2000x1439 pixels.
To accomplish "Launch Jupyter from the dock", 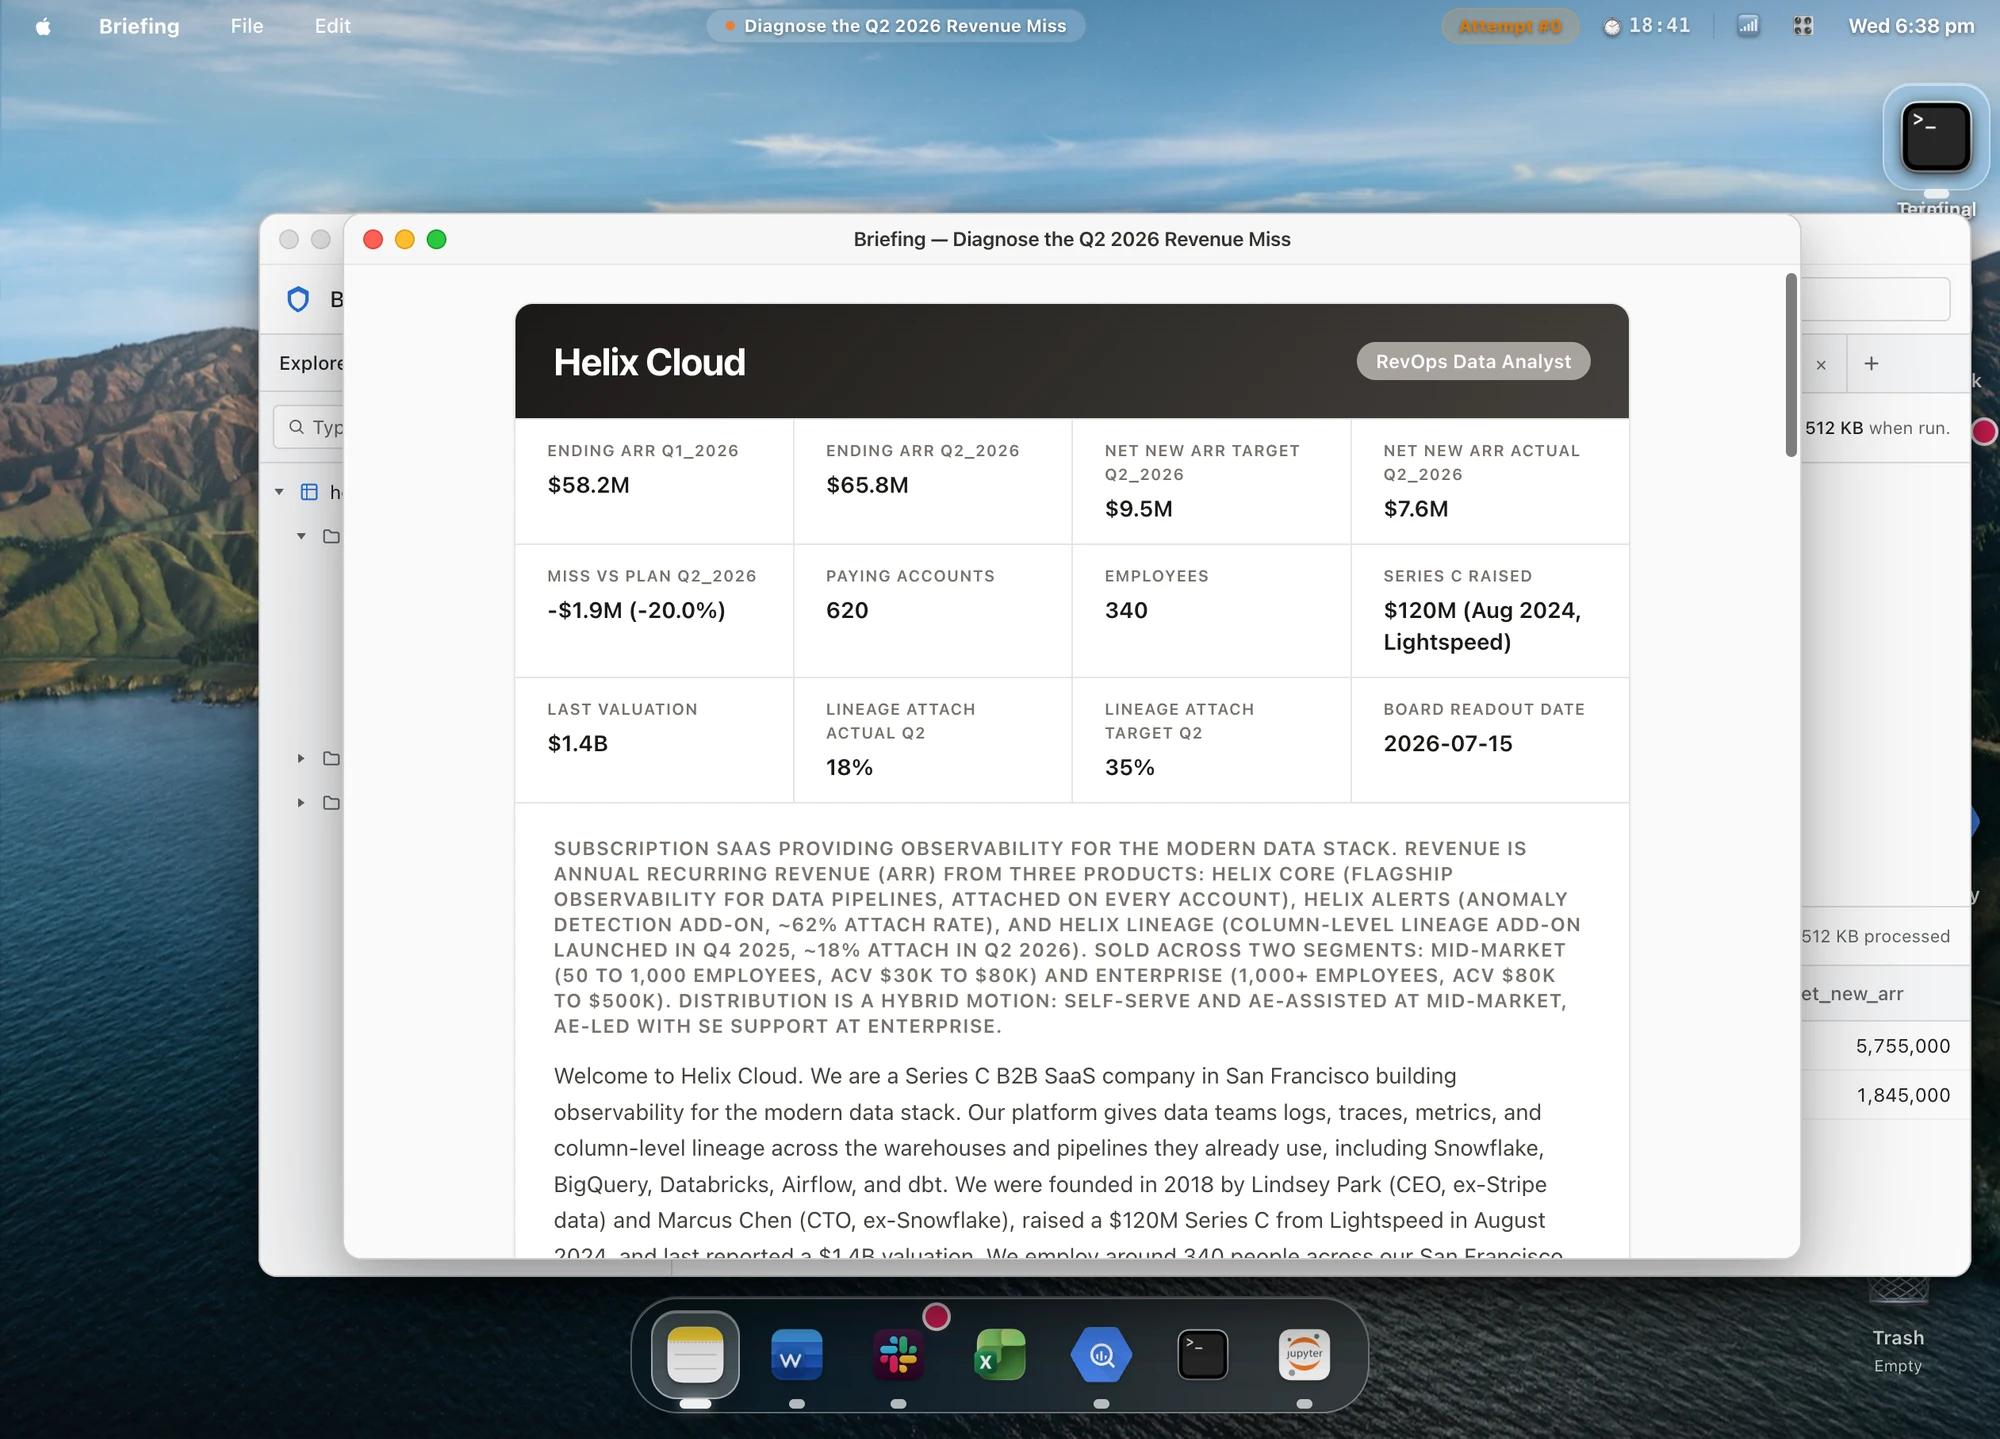I will pyautogui.click(x=1304, y=1354).
